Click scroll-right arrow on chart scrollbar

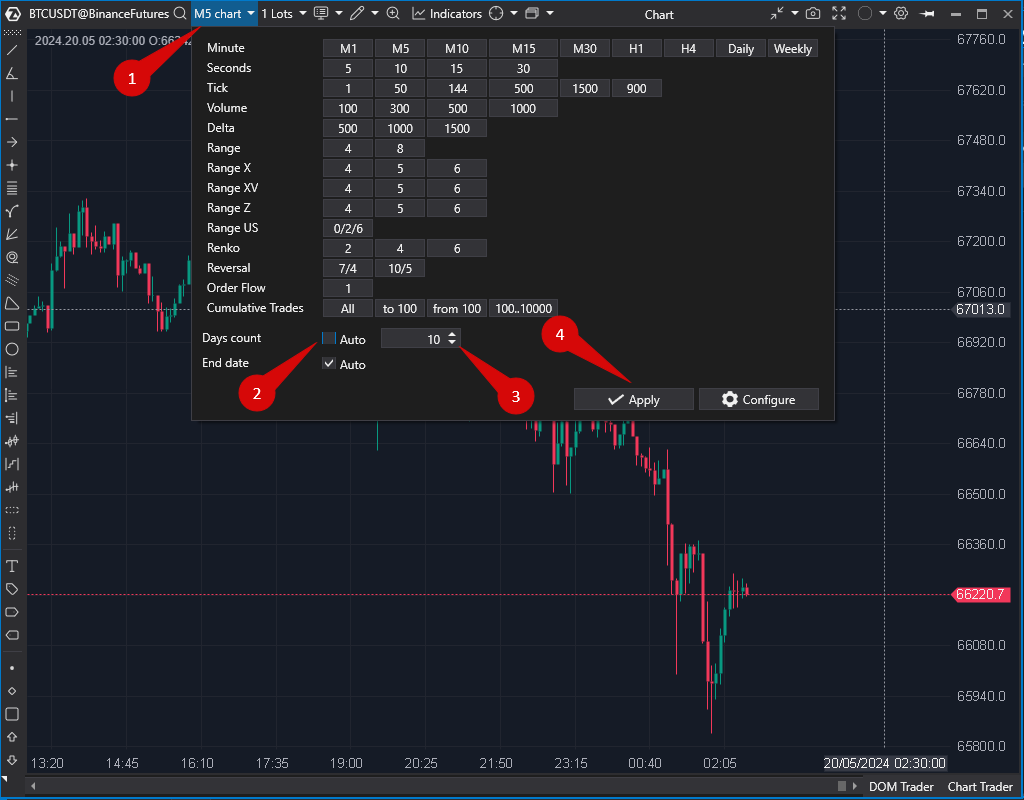coord(854,786)
